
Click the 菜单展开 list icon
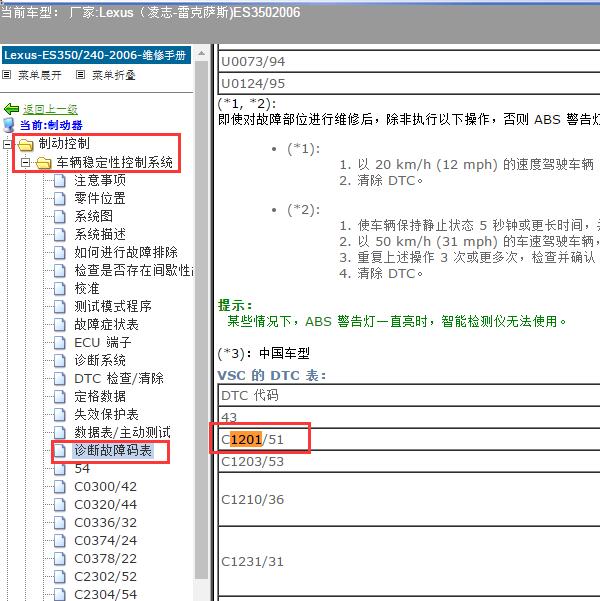(7, 74)
